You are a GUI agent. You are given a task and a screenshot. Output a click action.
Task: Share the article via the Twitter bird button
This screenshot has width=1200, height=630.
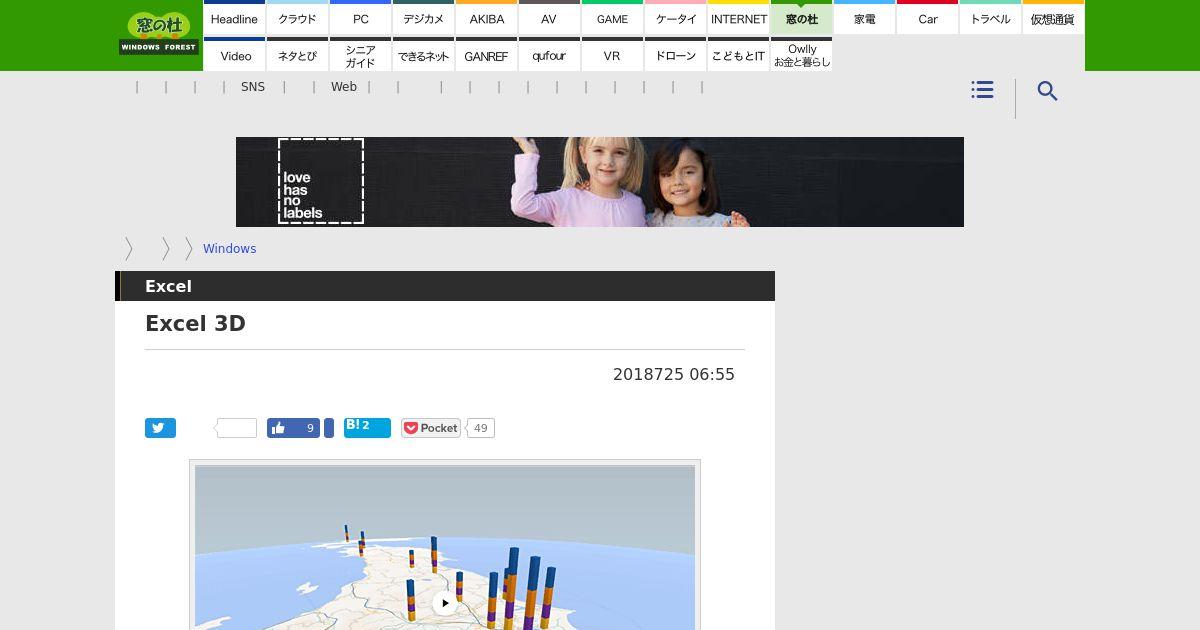click(x=160, y=428)
